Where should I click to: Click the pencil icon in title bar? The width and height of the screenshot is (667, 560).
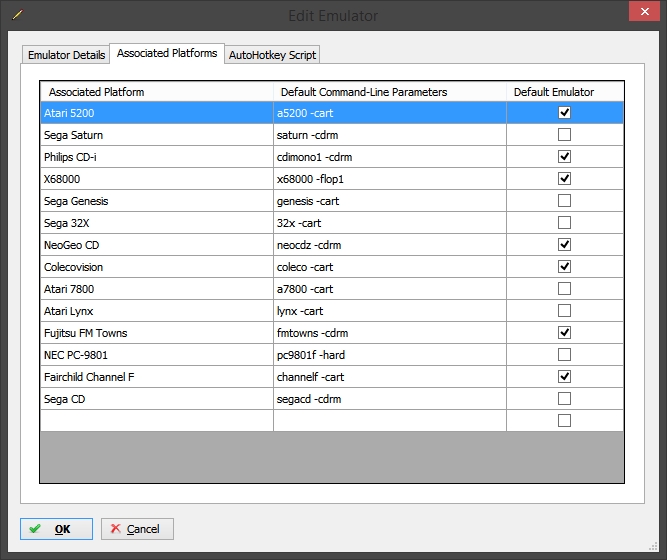17,15
